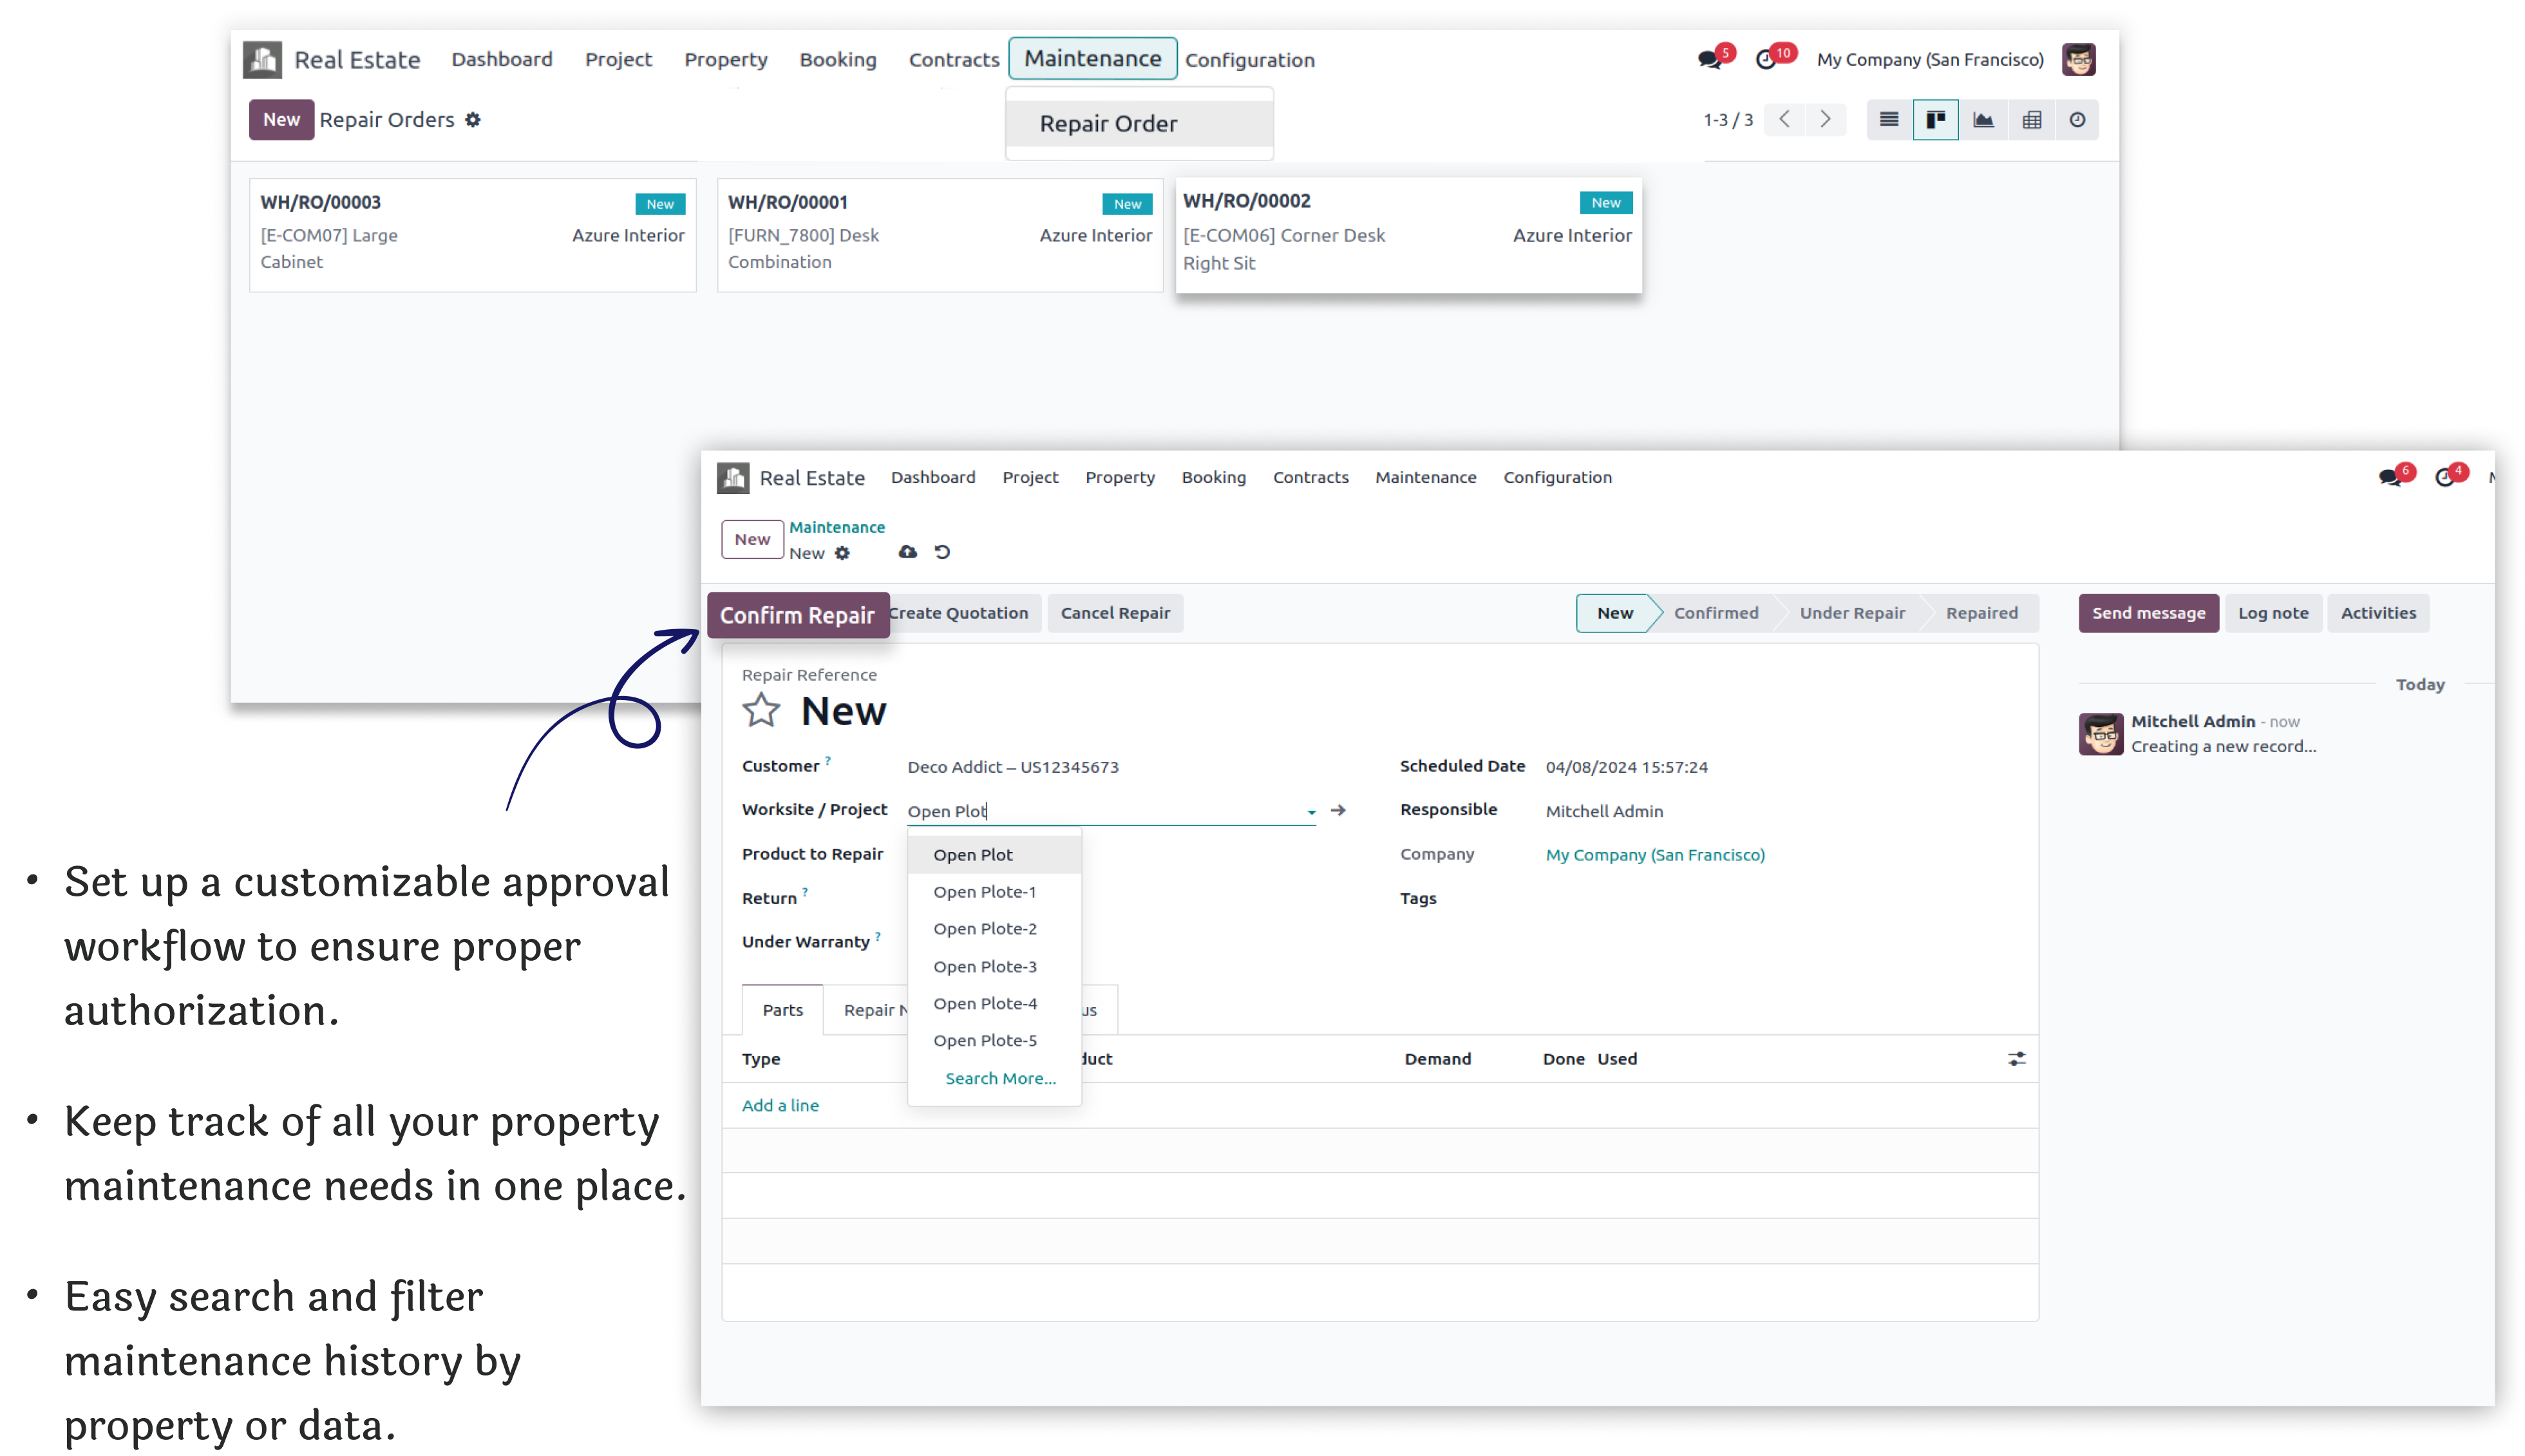
Task: Click user avatar in back window header
Action: 2079,60
